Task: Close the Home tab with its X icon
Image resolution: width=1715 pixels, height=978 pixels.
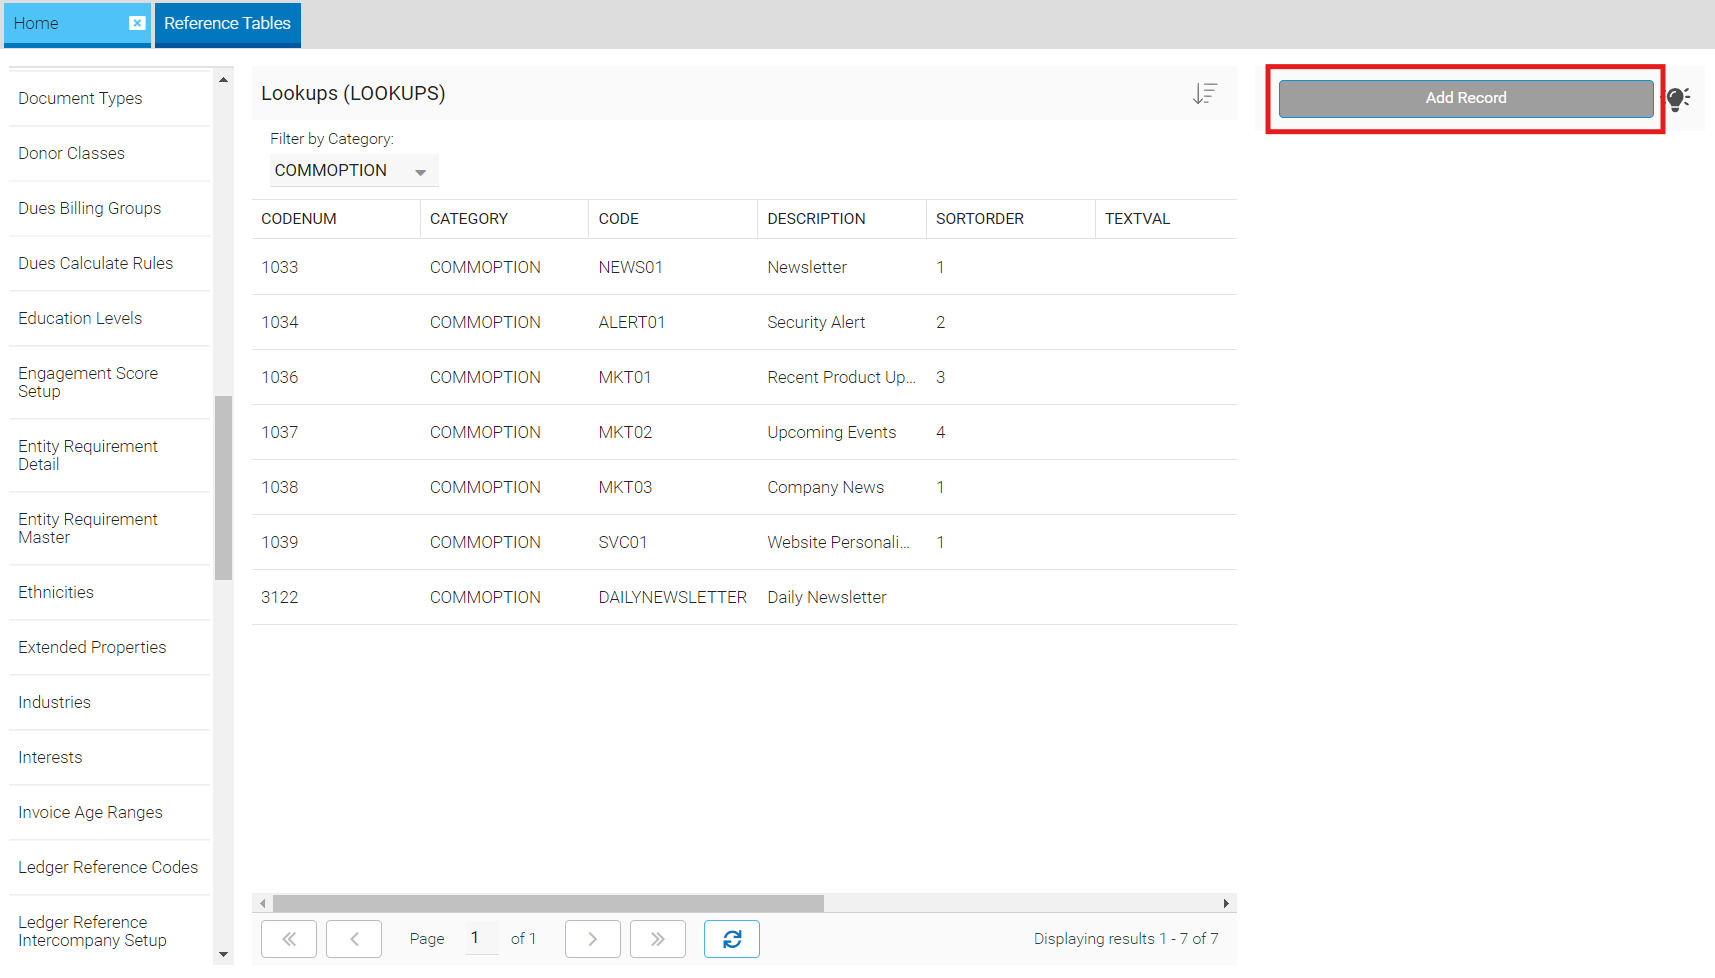Action: (x=137, y=23)
